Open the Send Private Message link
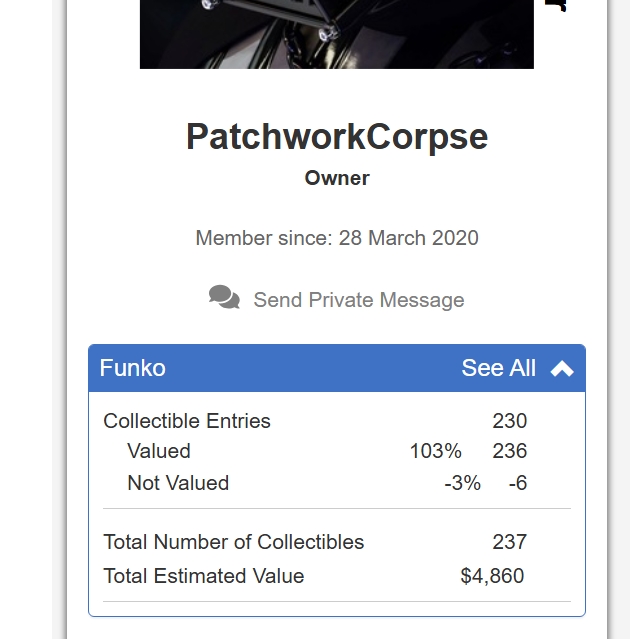This screenshot has width=630, height=639. pyautogui.click(x=359, y=300)
